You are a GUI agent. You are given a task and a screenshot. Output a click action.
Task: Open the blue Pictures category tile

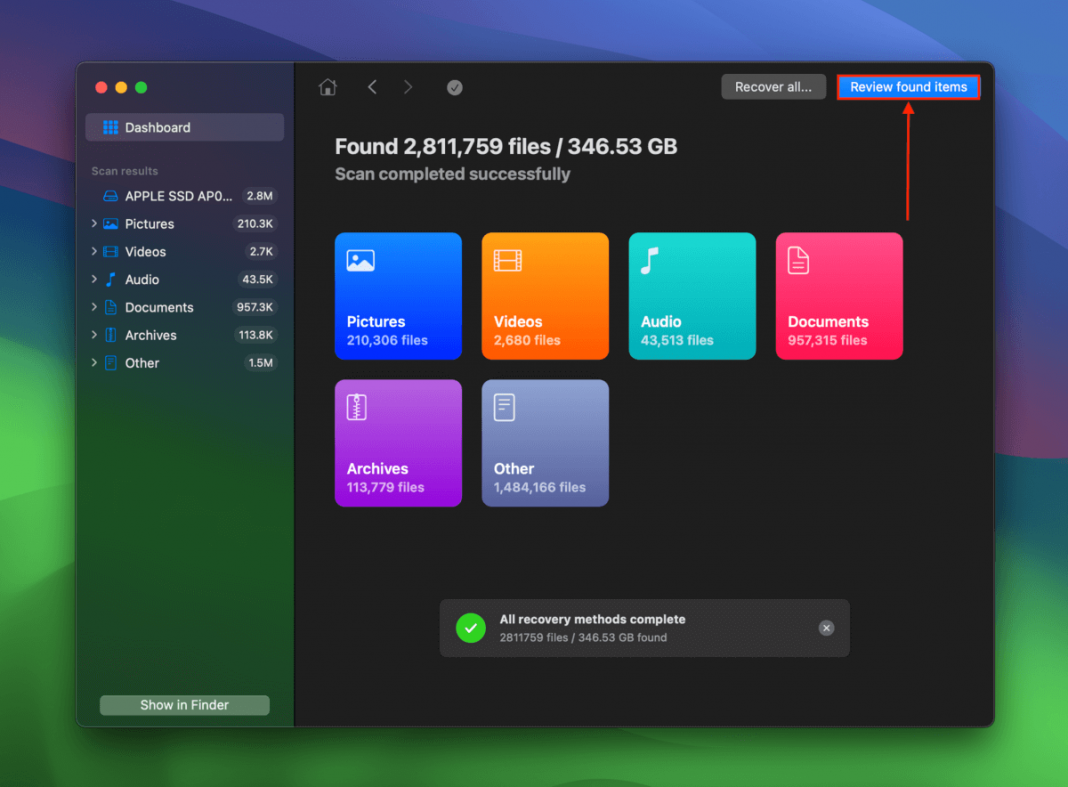[x=398, y=296]
